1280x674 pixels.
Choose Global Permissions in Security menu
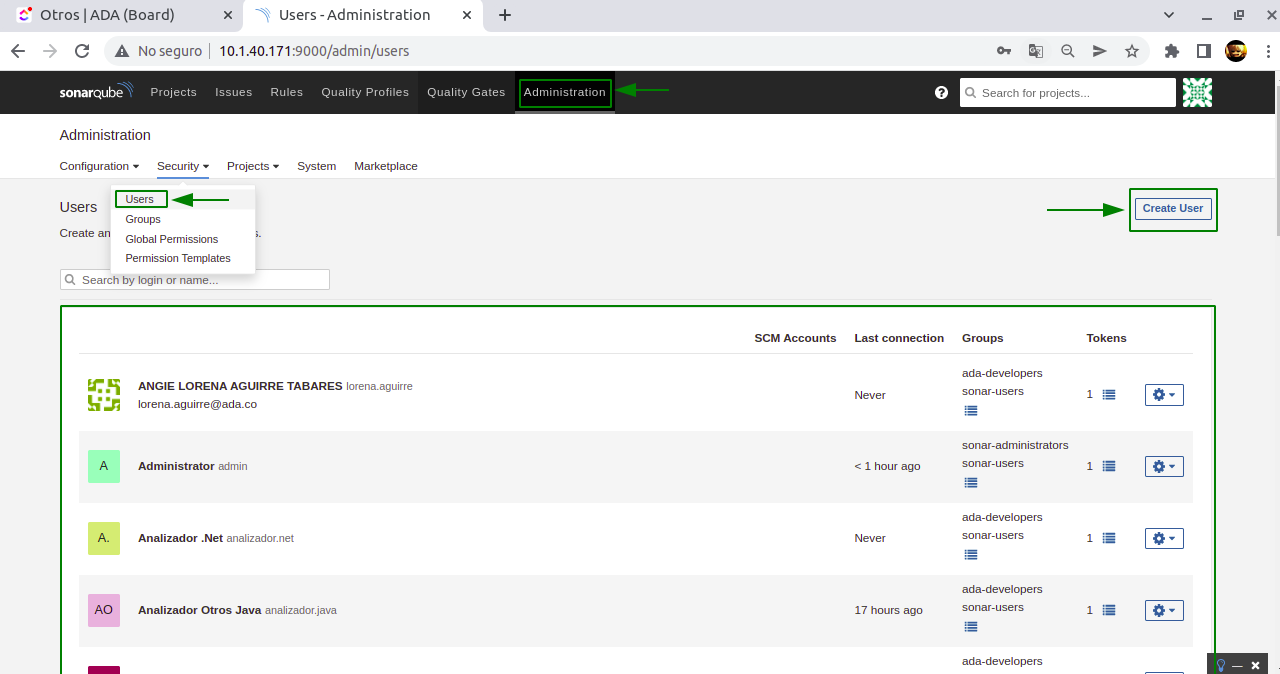(x=171, y=239)
